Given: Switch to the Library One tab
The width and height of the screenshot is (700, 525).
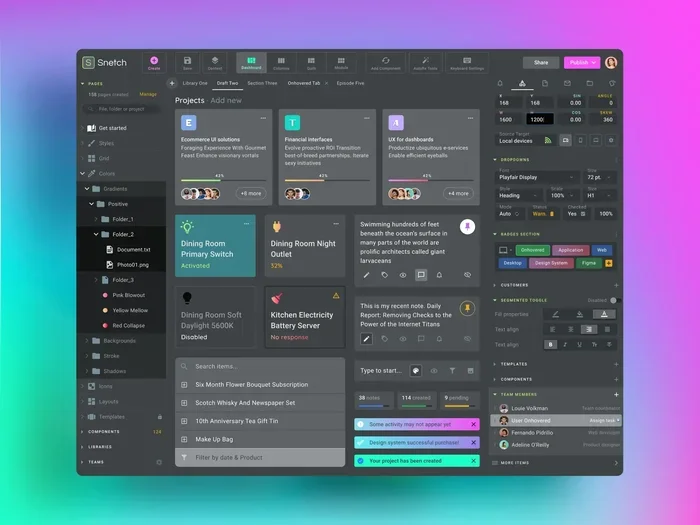Looking at the screenshot, I should (x=195, y=83).
